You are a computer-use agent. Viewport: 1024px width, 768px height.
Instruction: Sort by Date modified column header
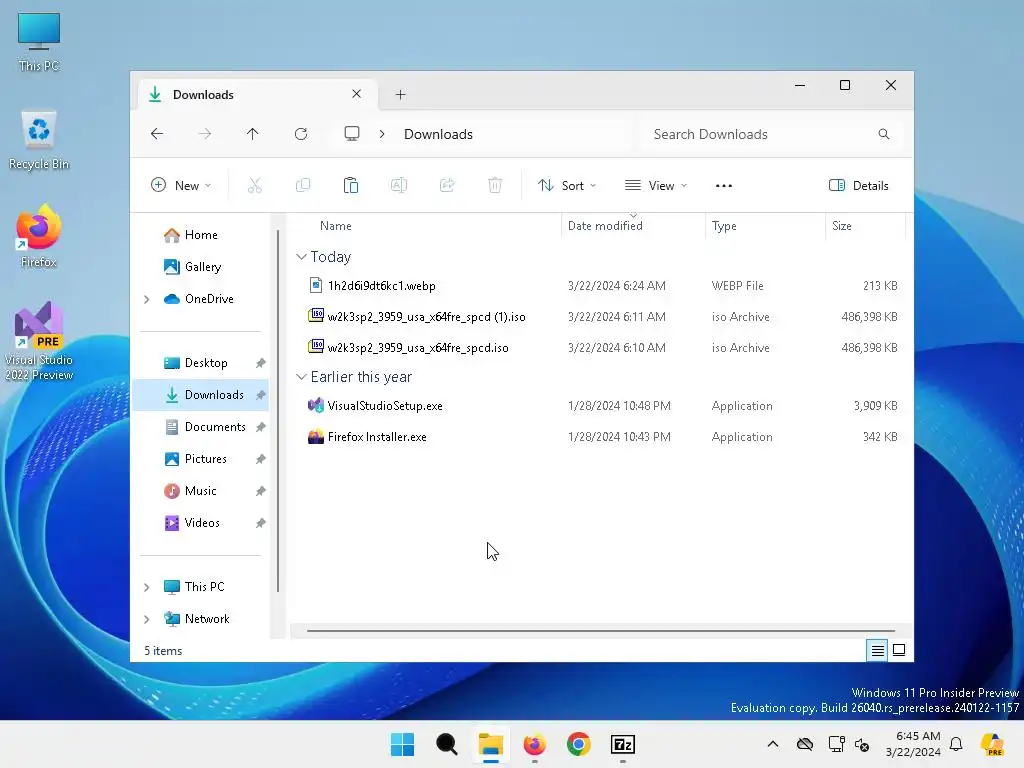point(605,226)
